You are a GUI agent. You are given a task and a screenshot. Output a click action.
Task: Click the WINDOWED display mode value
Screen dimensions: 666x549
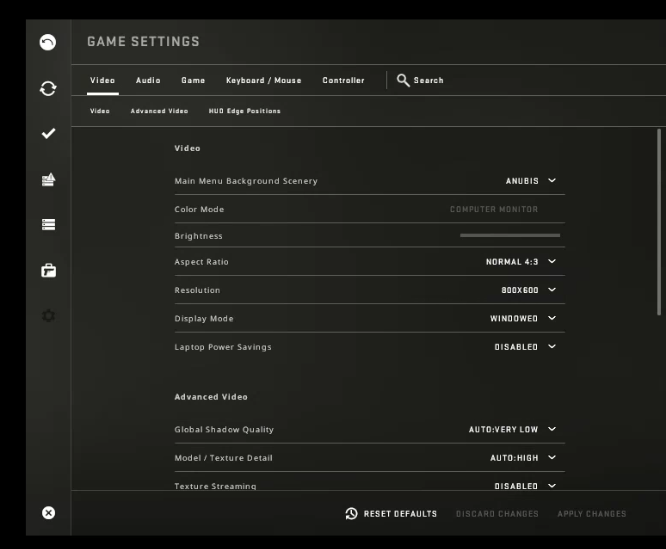514,319
